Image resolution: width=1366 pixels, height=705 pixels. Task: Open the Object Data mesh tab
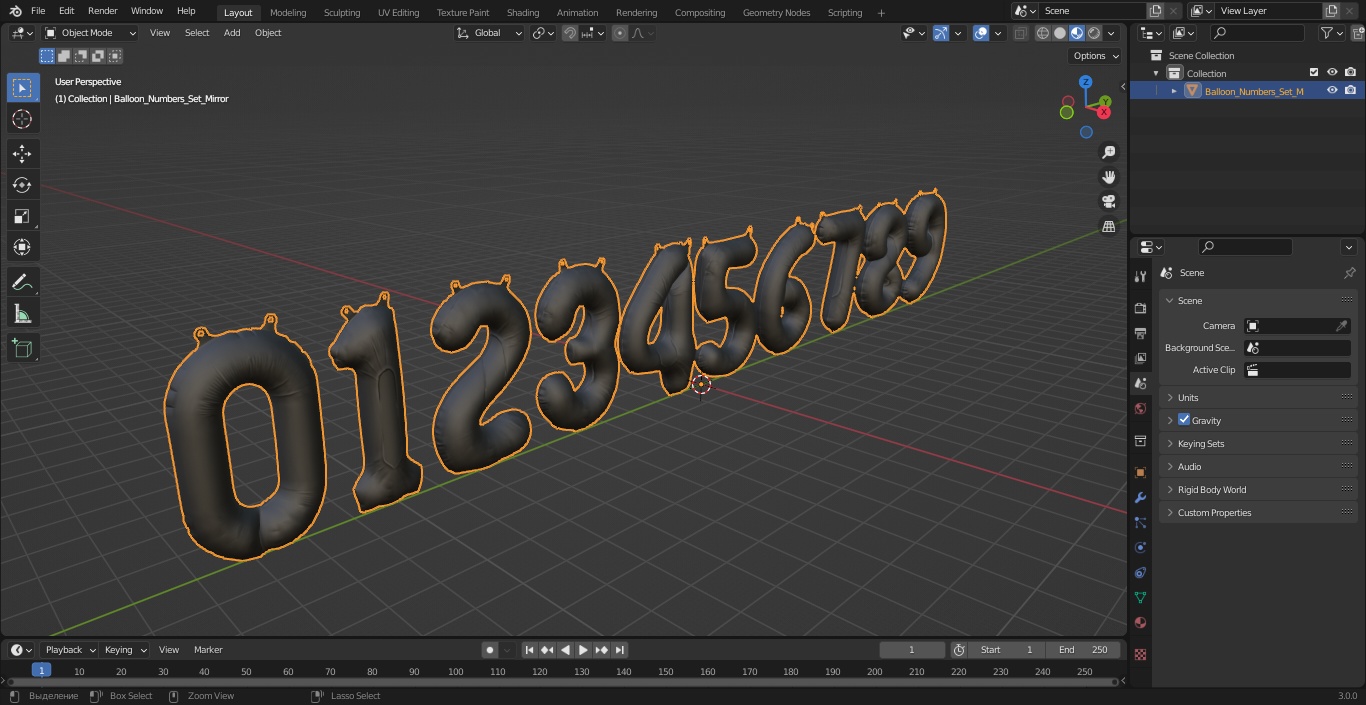pyautogui.click(x=1140, y=597)
